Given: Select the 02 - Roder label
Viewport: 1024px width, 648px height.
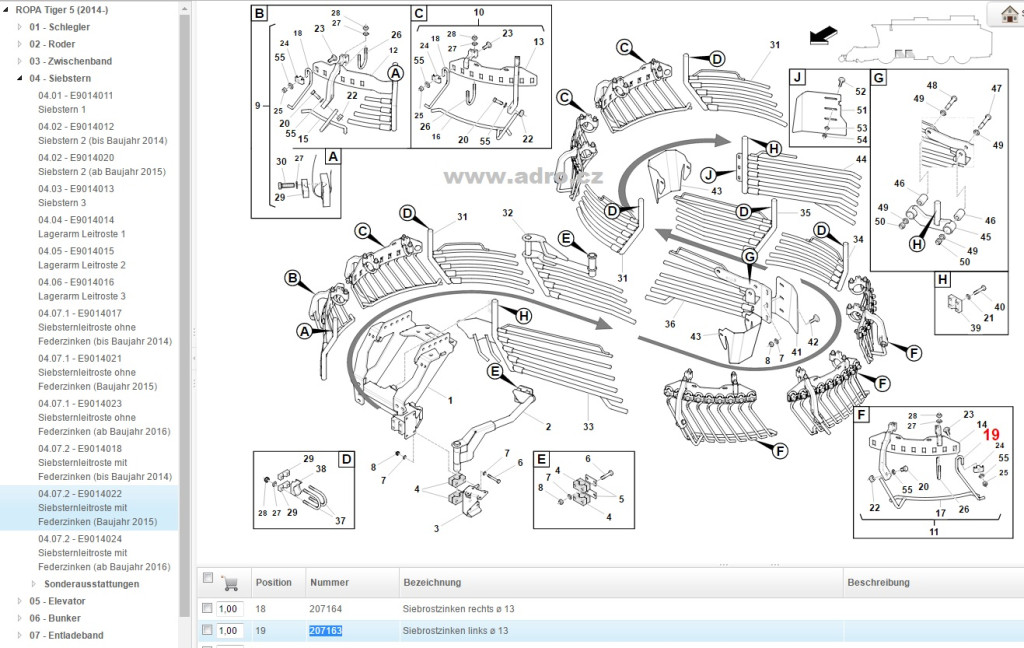Looking at the screenshot, I should (x=52, y=44).
